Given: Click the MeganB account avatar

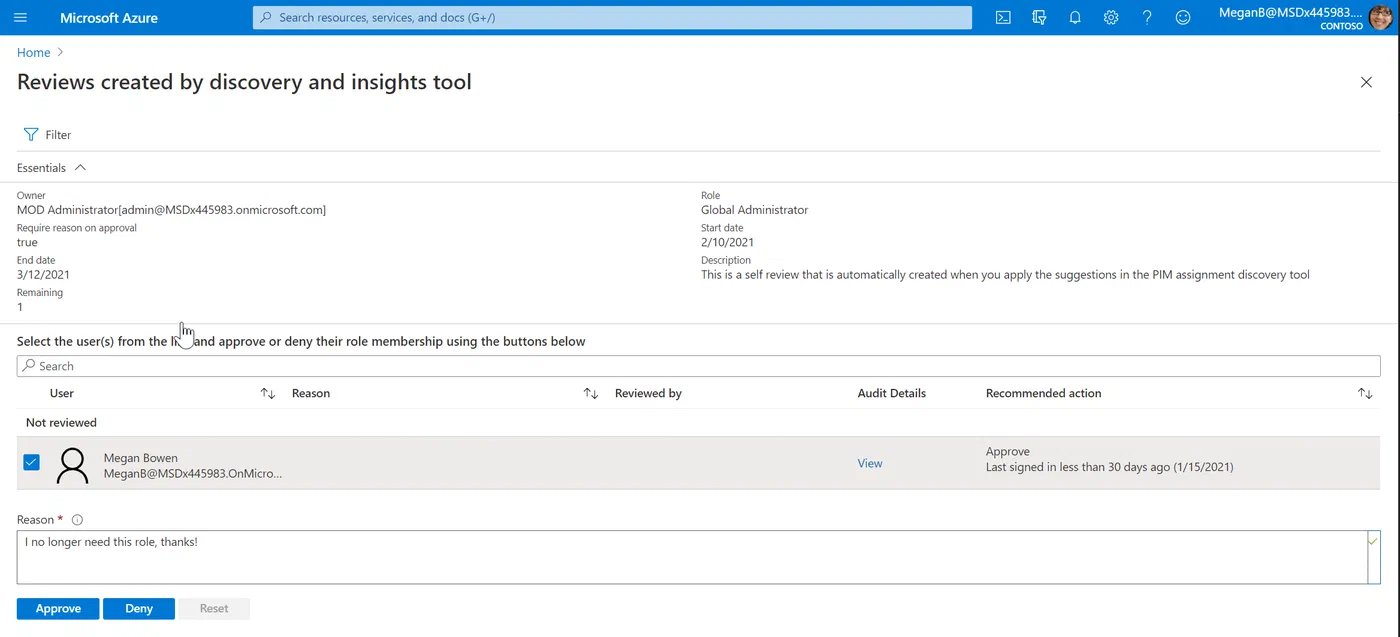Looking at the screenshot, I should coord(1380,18).
